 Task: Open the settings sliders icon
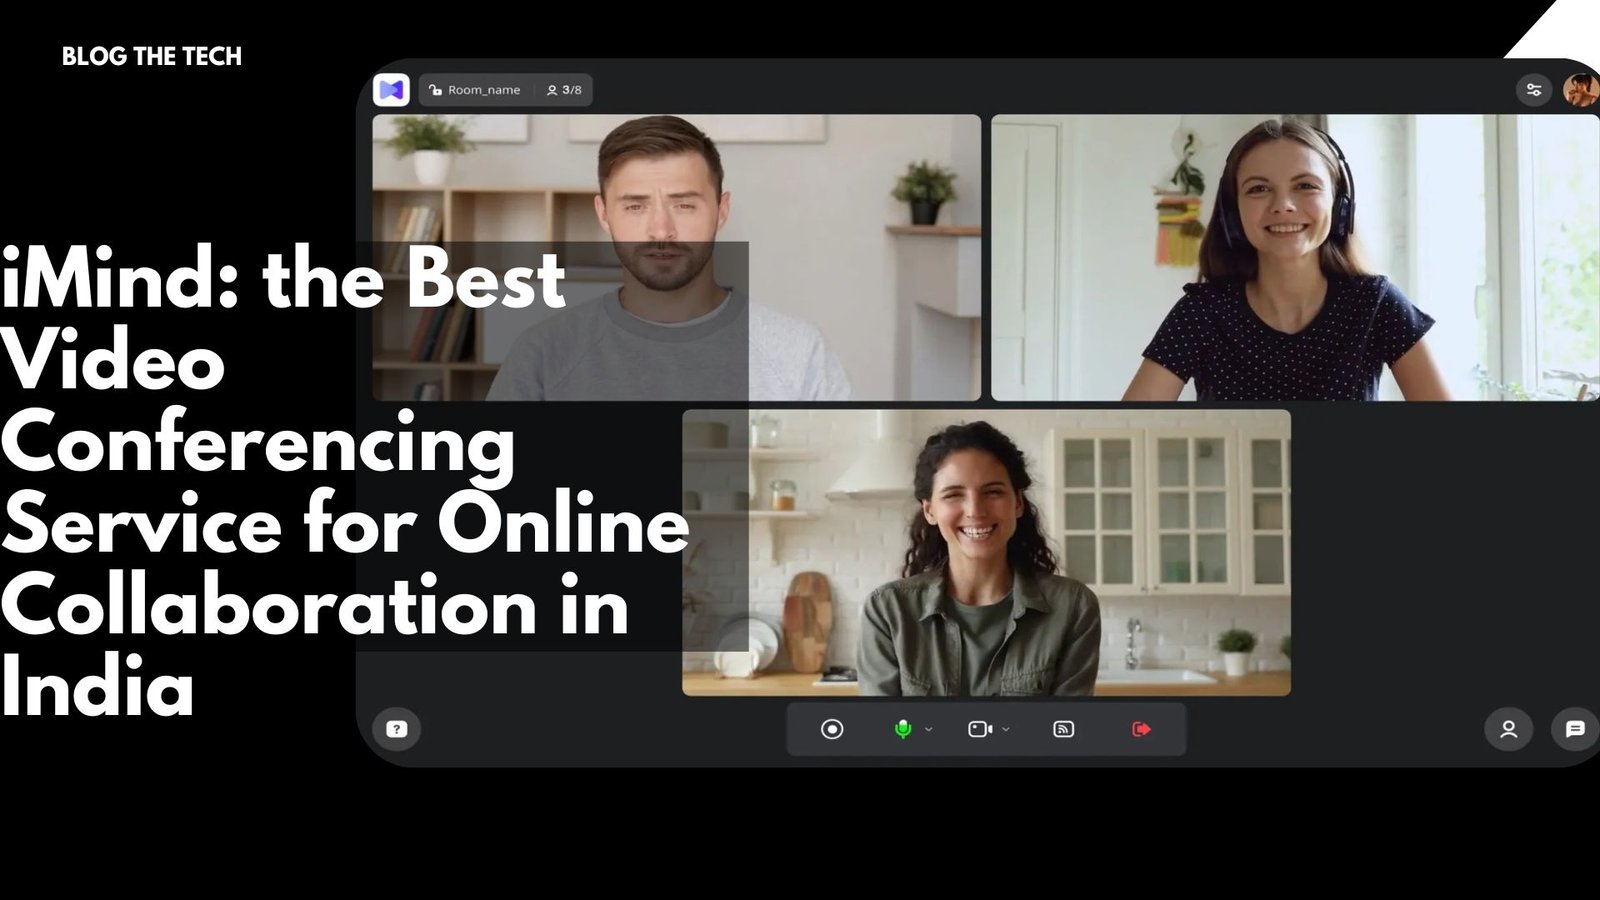pyautogui.click(x=1533, y=90)
